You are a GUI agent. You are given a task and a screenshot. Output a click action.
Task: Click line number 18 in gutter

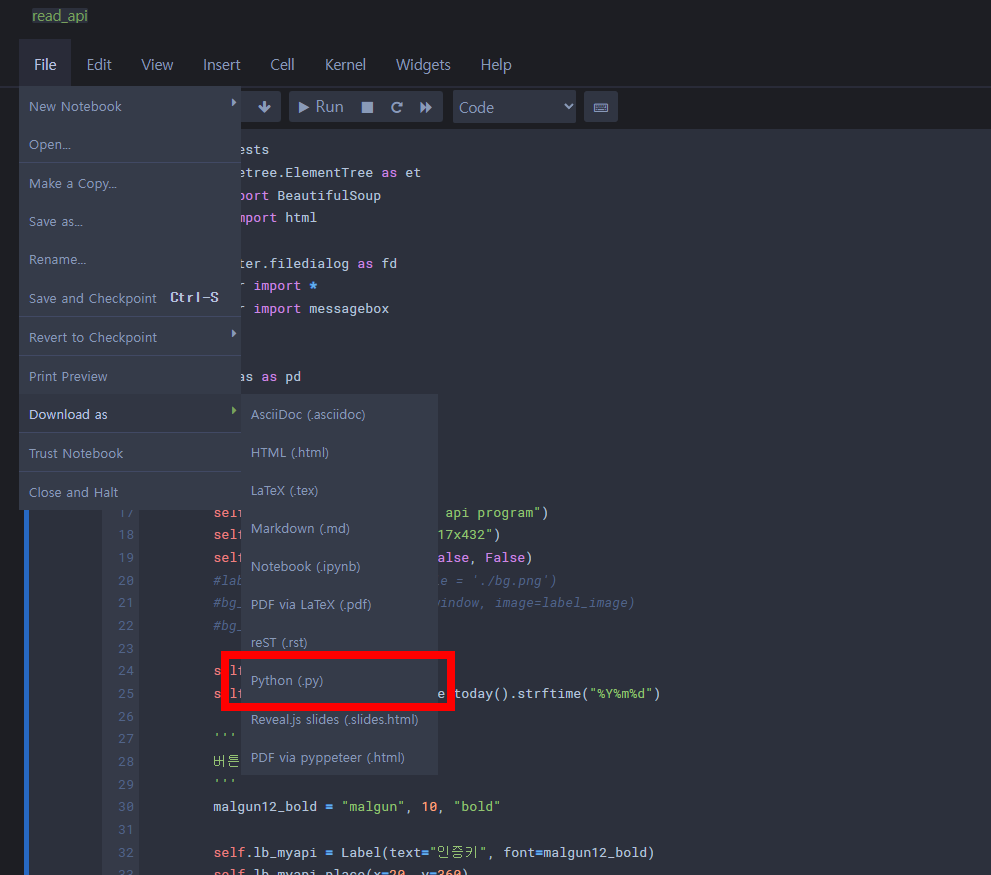pos(126,535)
